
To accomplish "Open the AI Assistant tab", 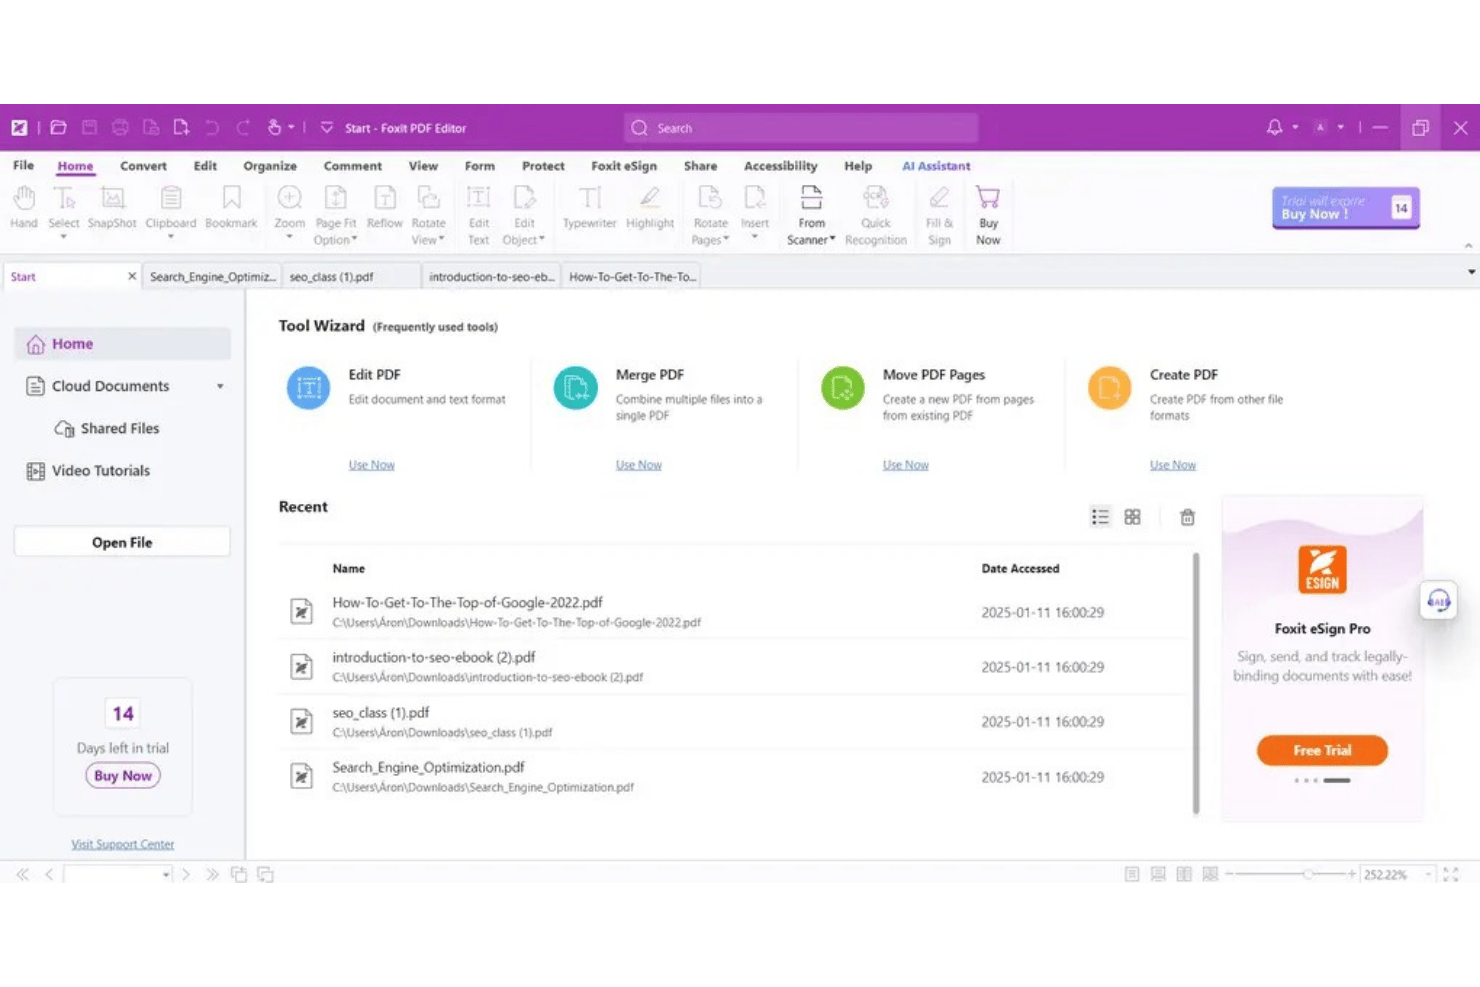I will pos(936,166).
